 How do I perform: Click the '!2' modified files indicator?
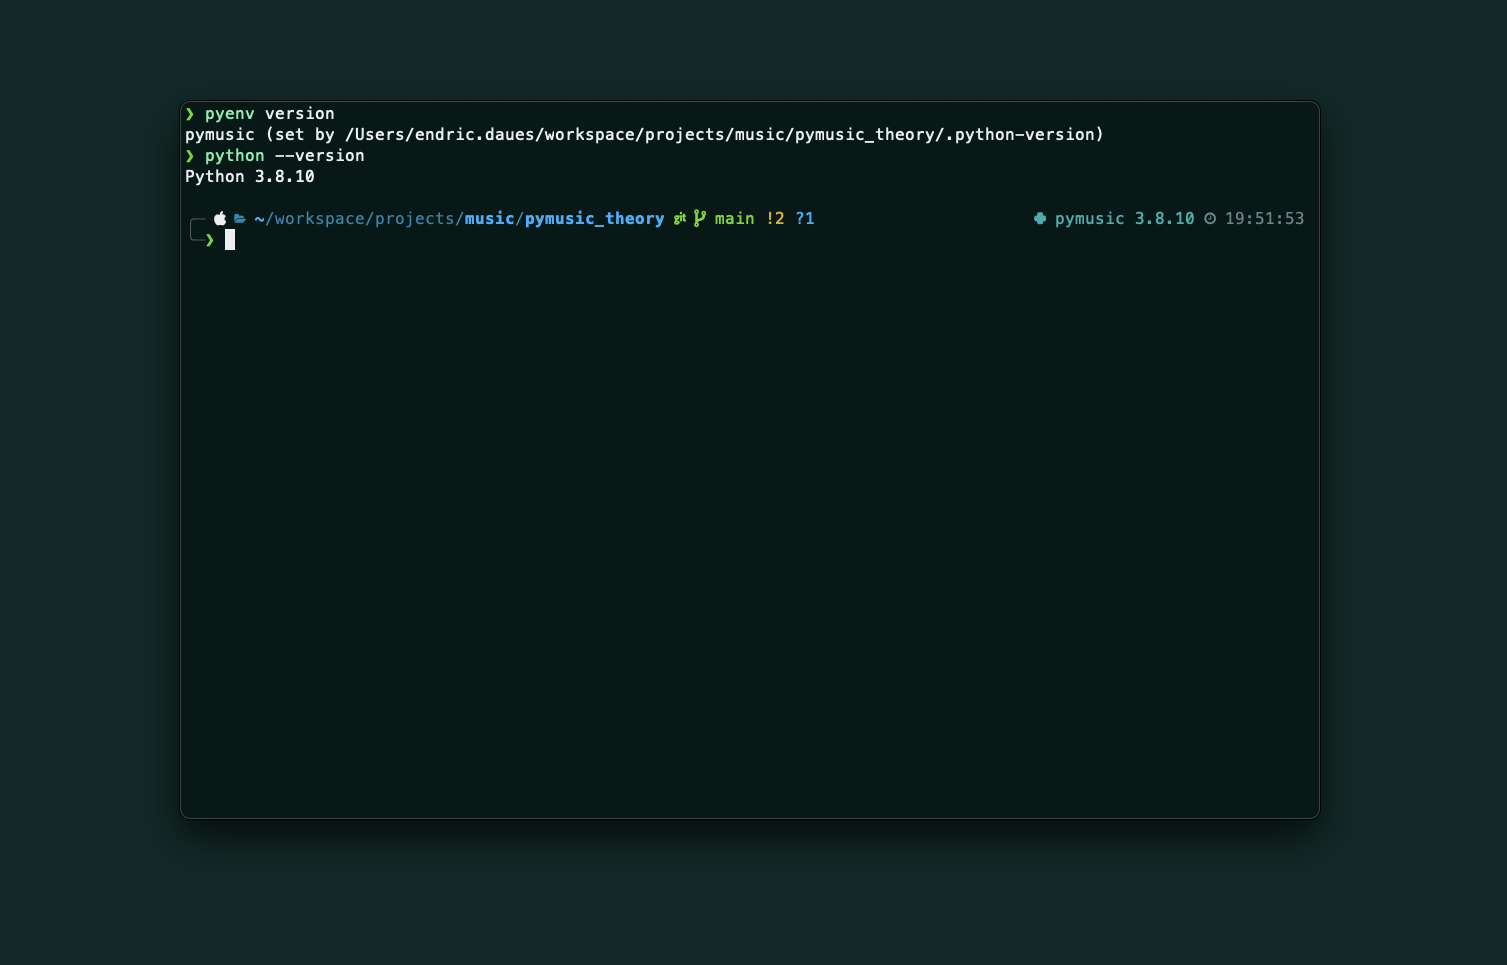(775, 219)
